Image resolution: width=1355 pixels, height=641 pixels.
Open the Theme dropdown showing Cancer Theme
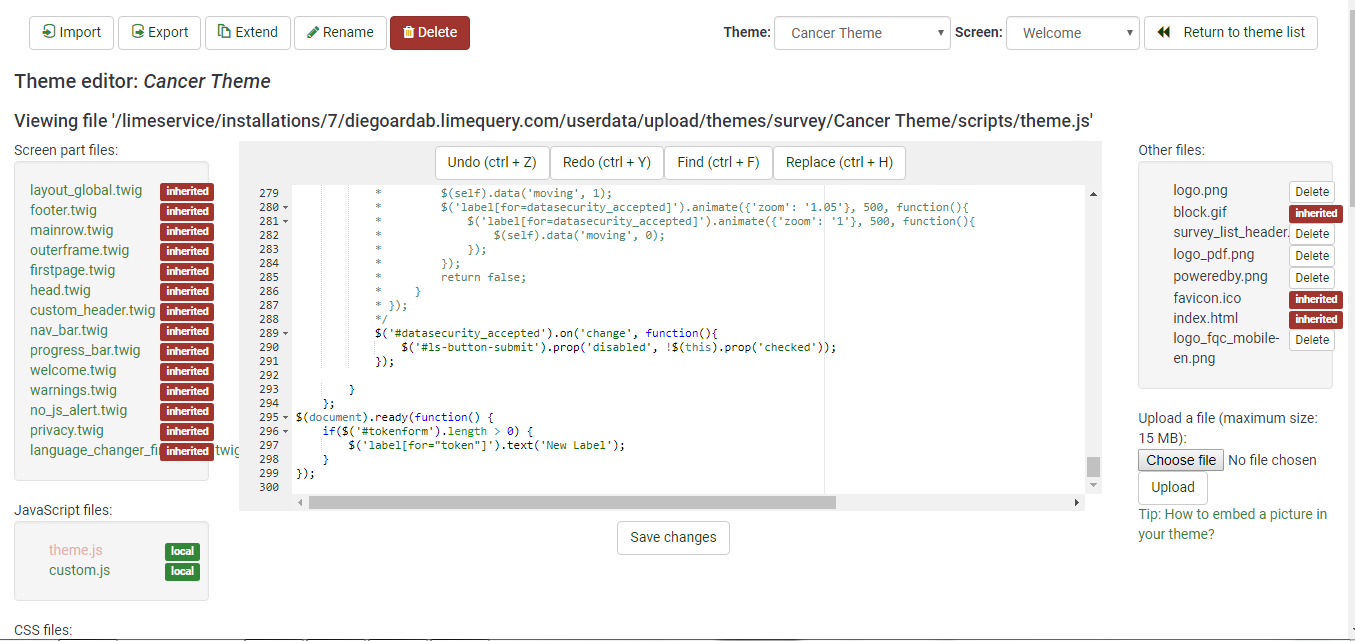pos(861,33)
